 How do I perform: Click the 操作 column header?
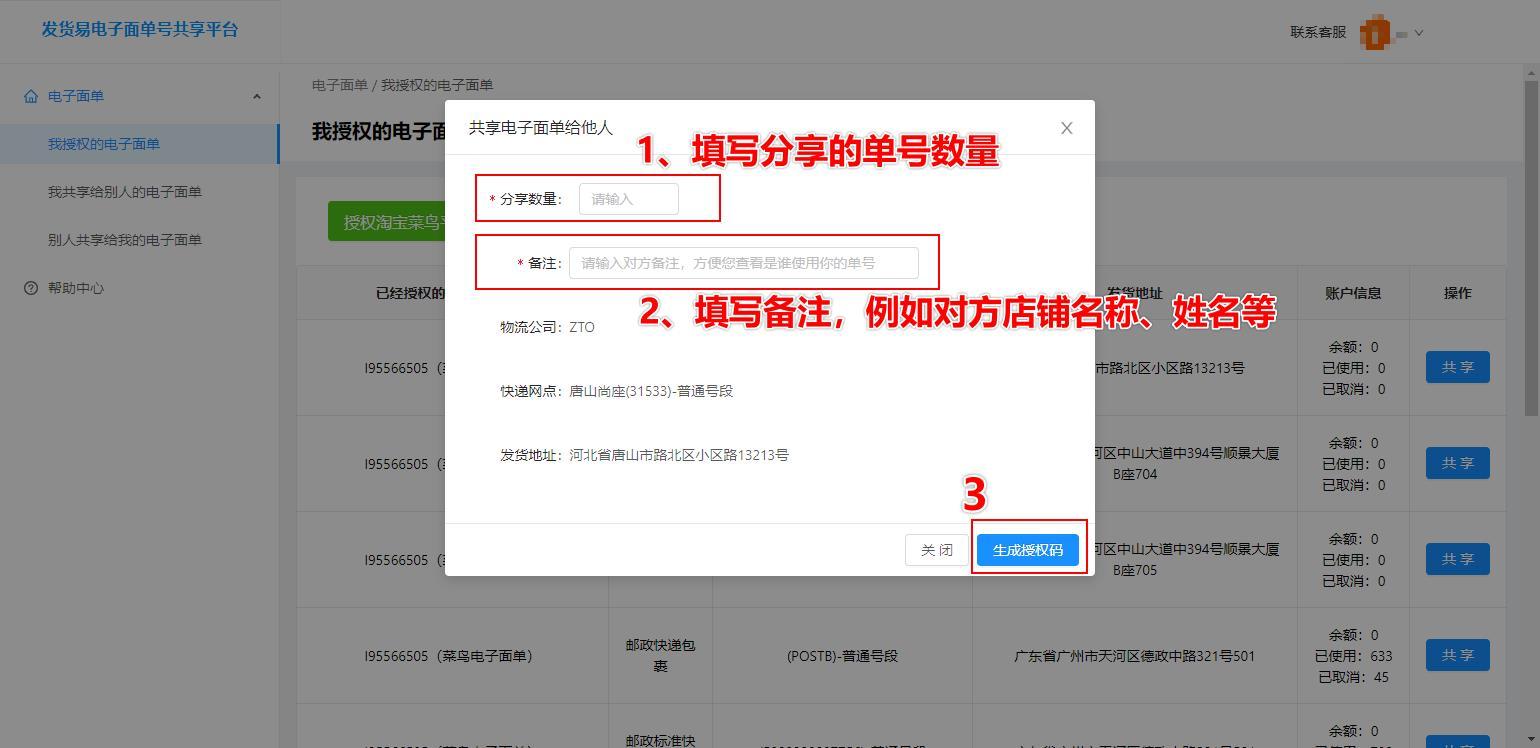(1458, 293)
